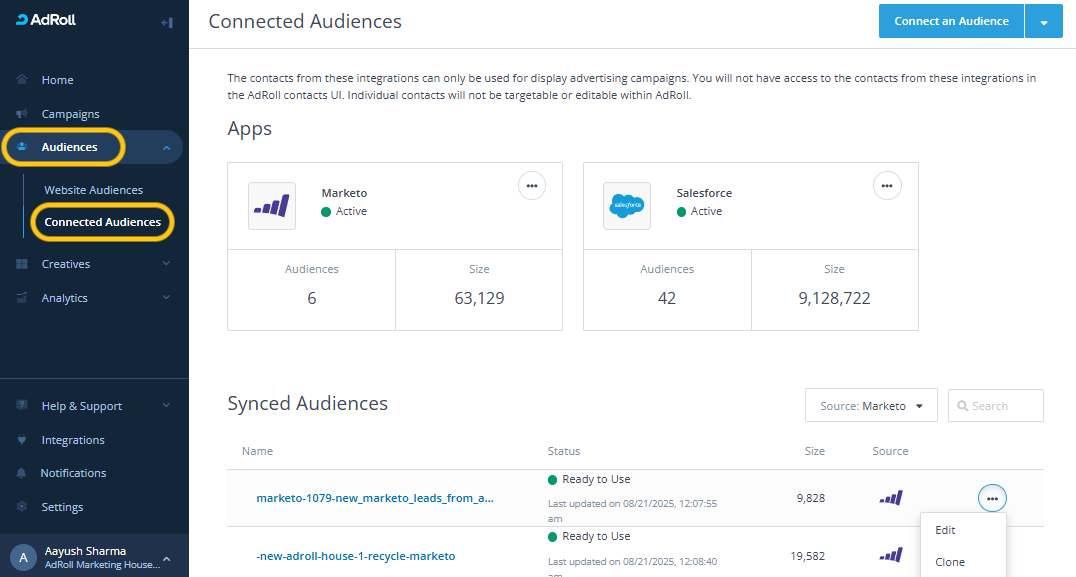The width and height of the screenshot is (1076, 577).
Task: Click the Salesforce app logo
Action: [627, 206]
